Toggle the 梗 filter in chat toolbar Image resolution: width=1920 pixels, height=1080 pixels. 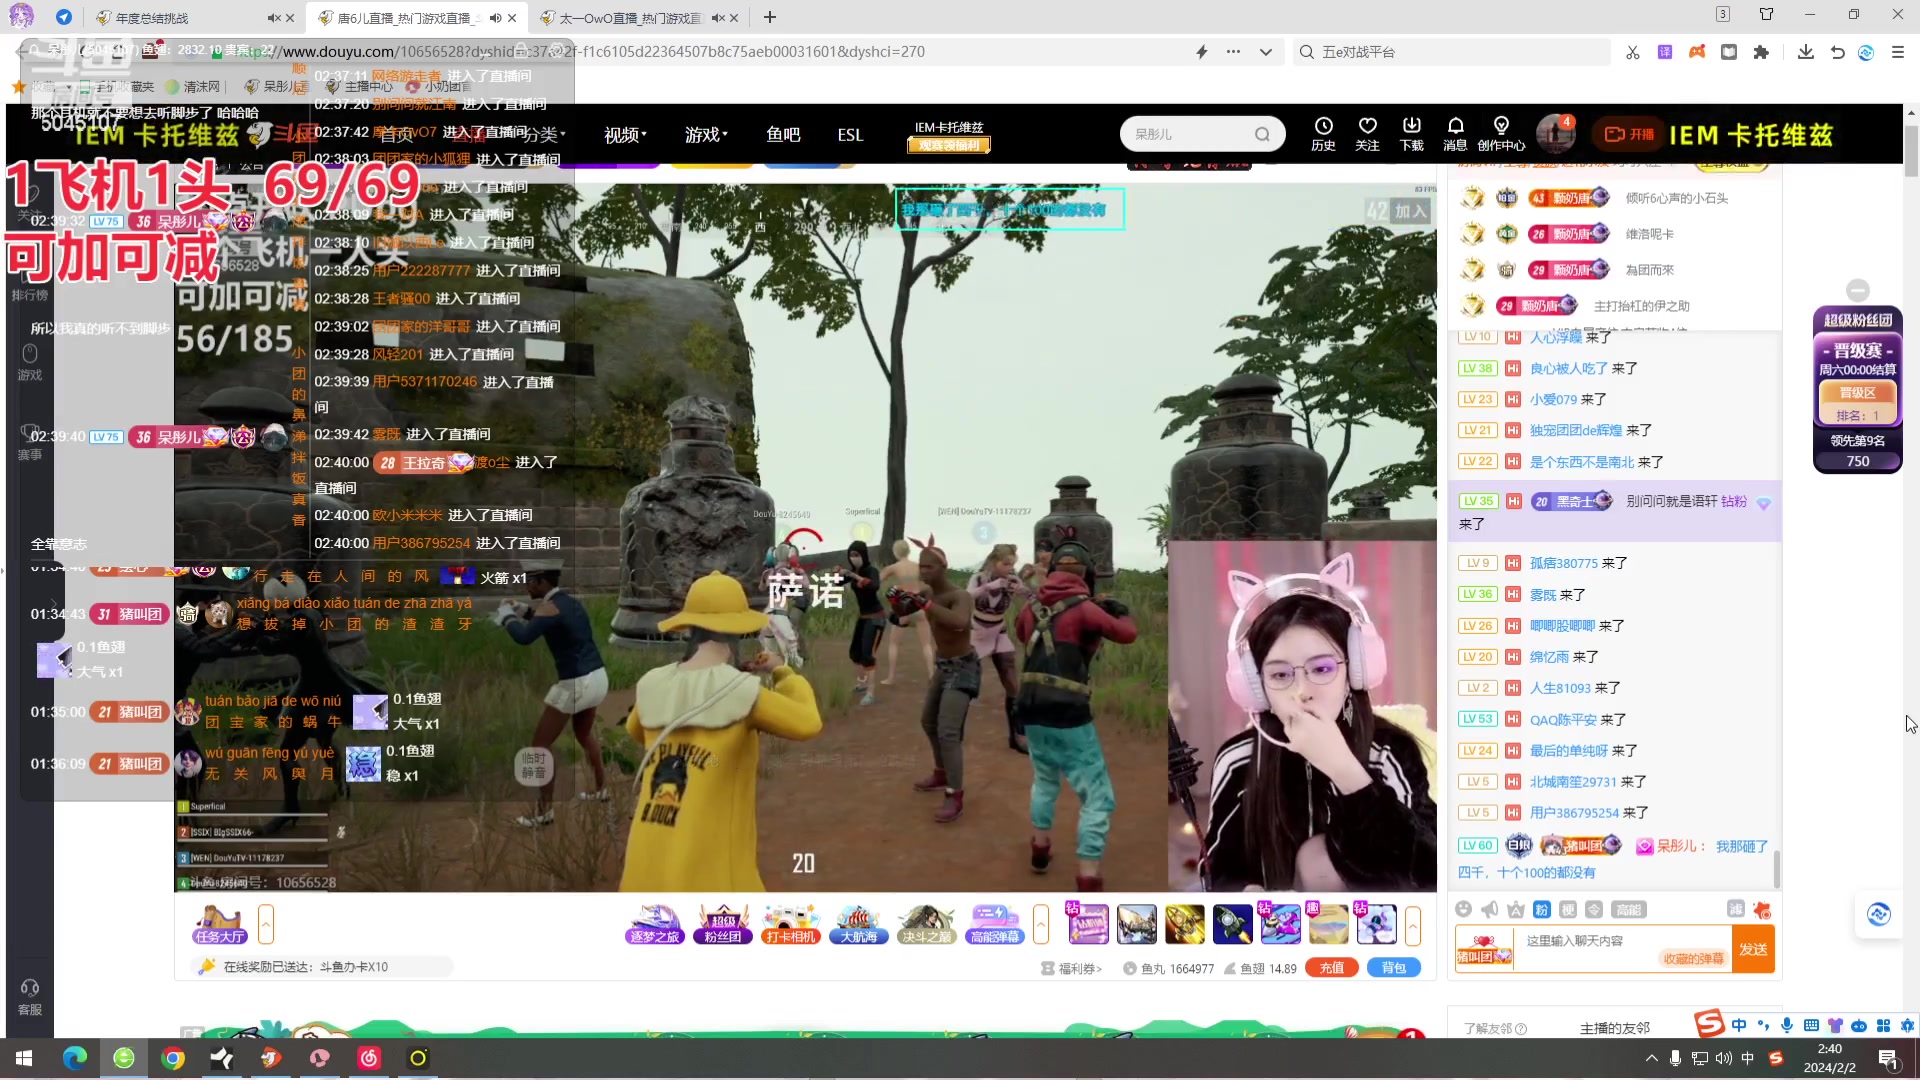1568,909
